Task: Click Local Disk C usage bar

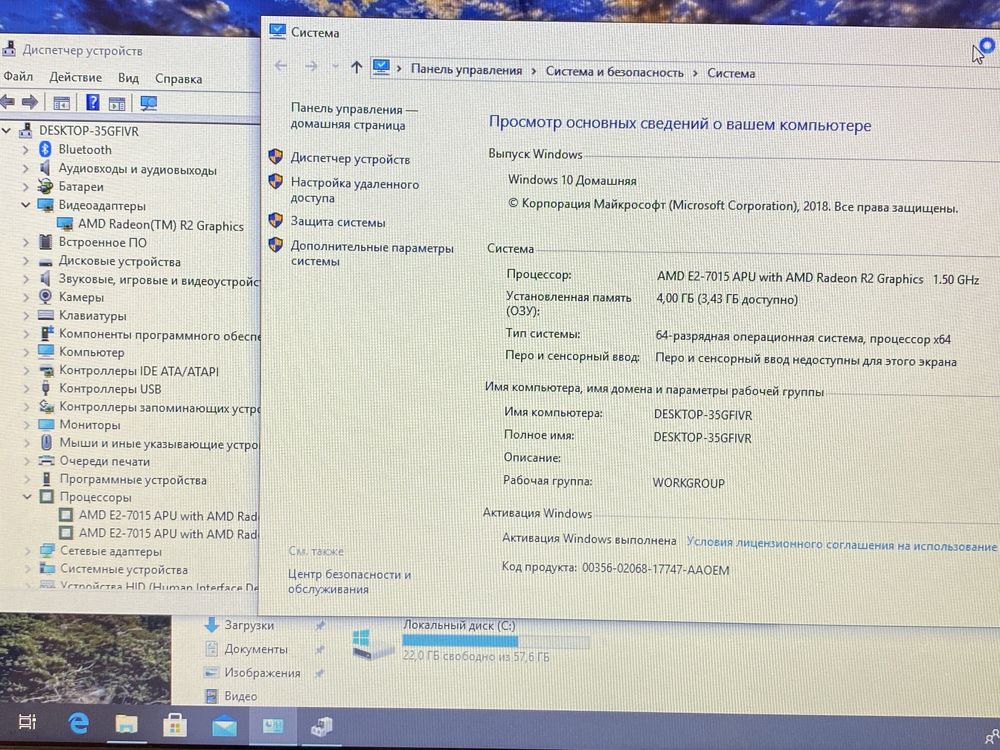Action: click(496, 641)
